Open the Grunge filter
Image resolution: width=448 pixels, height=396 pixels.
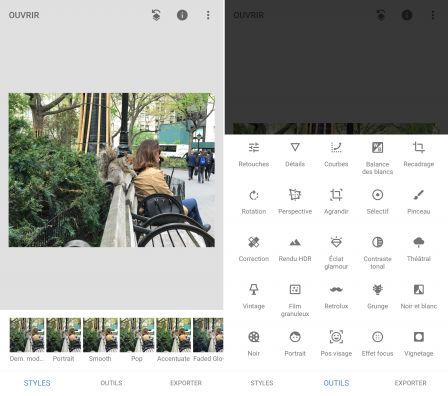377,297
